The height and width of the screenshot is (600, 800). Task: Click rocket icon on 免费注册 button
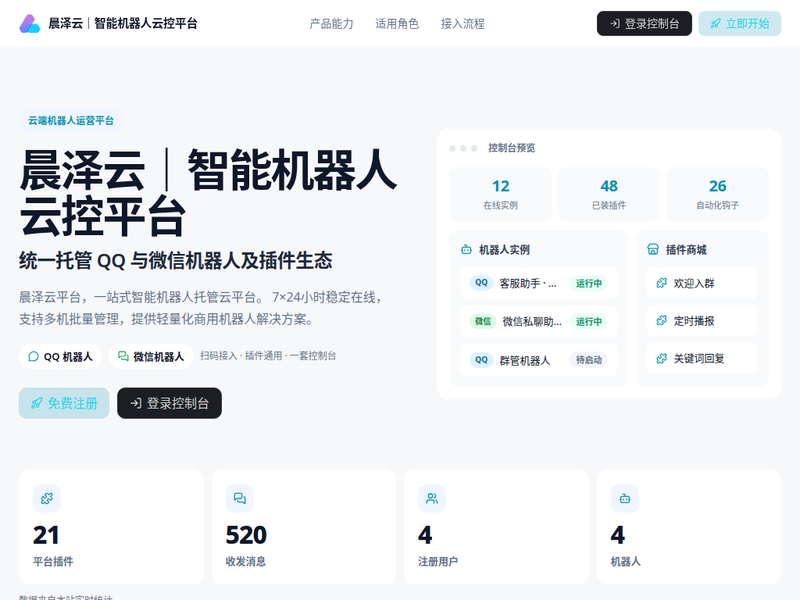(x=36, y=403)
